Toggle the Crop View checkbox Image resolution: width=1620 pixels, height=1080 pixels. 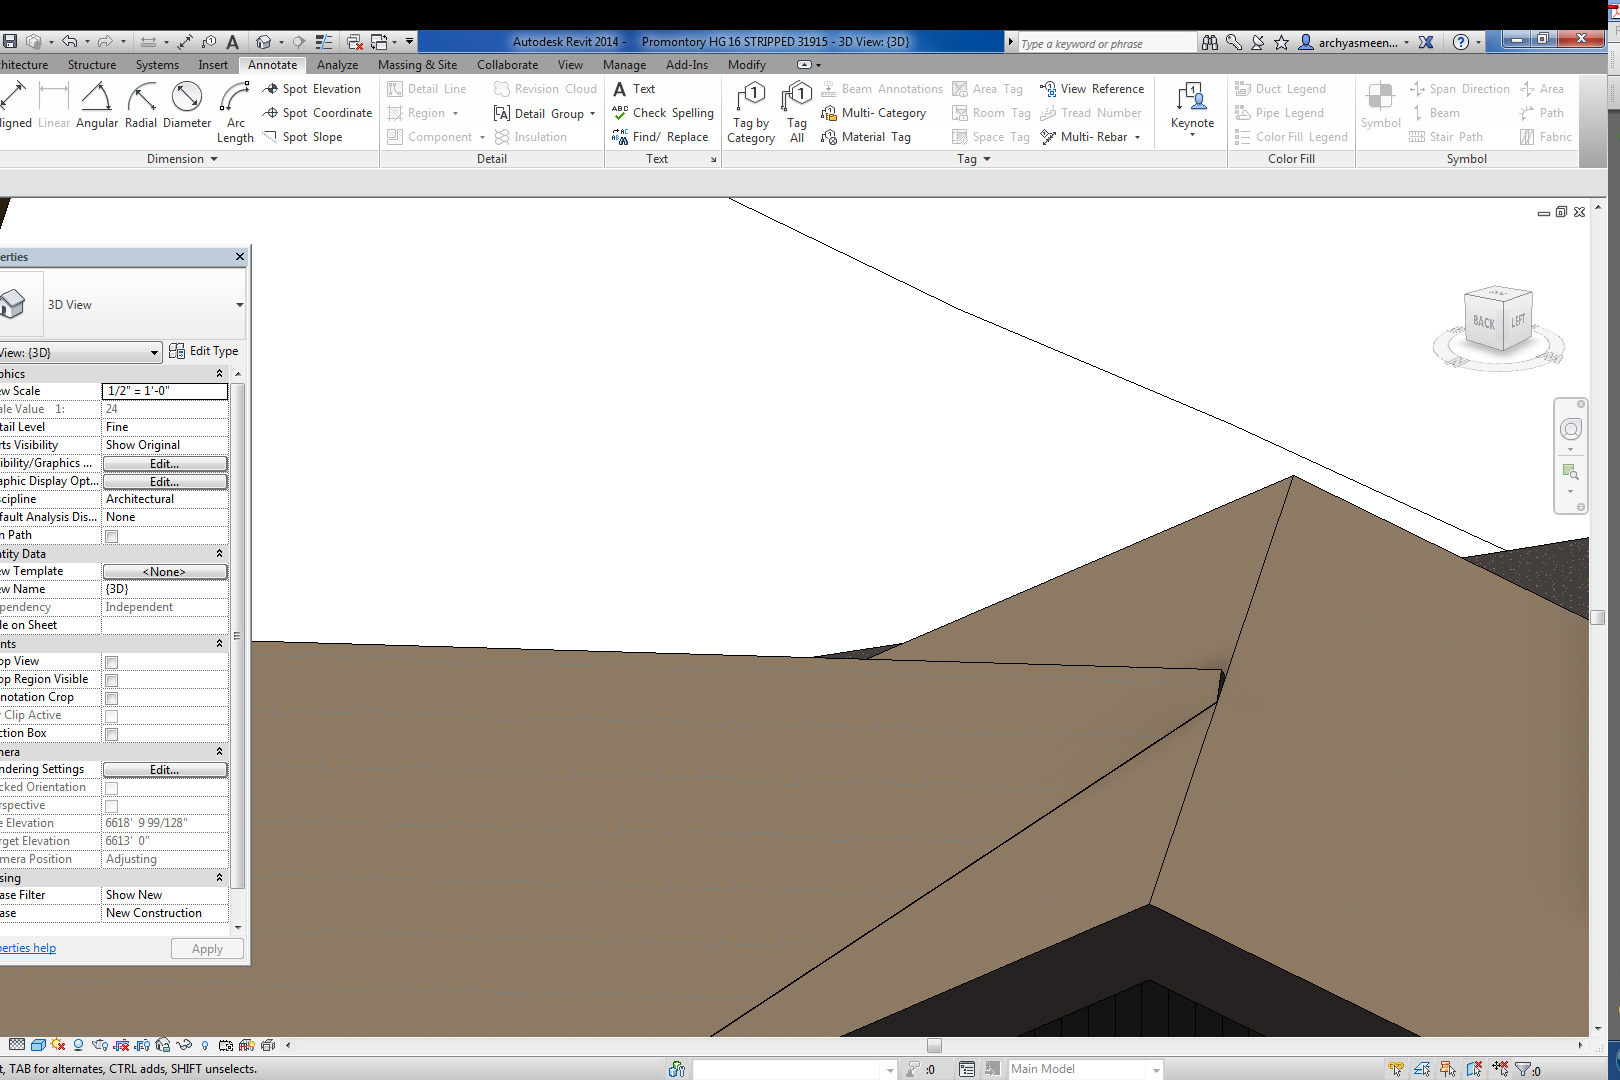(x=112, y=662)
